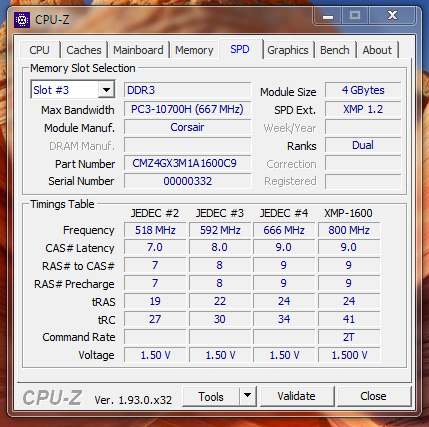429x427 pixels.
Task: Minimize the CPU-Z window
Action: coord(328,16)
